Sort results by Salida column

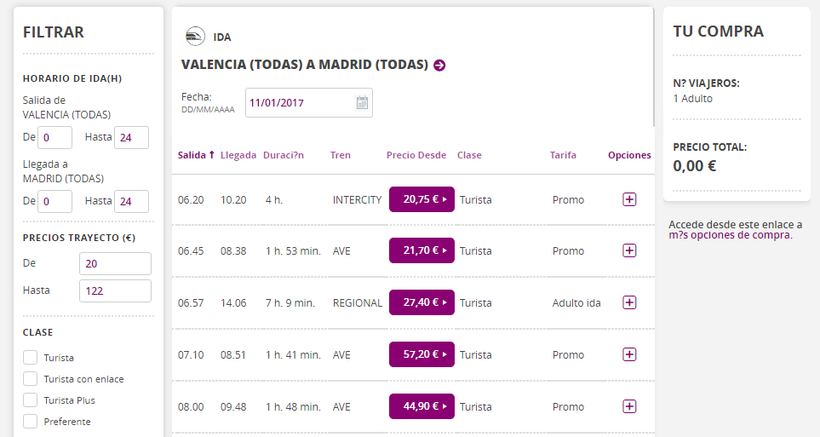196,155
